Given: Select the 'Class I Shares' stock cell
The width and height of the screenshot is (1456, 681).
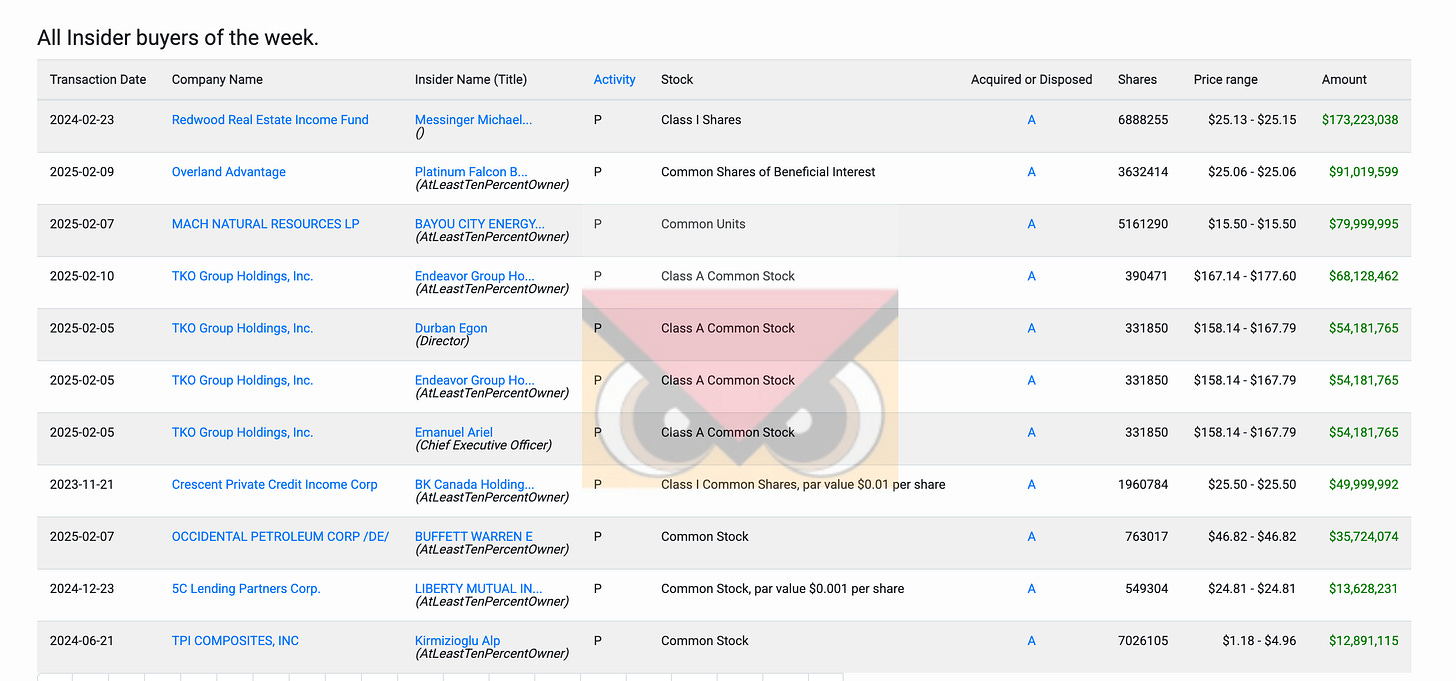Looking at the screenshot, I should pos(701,119).
